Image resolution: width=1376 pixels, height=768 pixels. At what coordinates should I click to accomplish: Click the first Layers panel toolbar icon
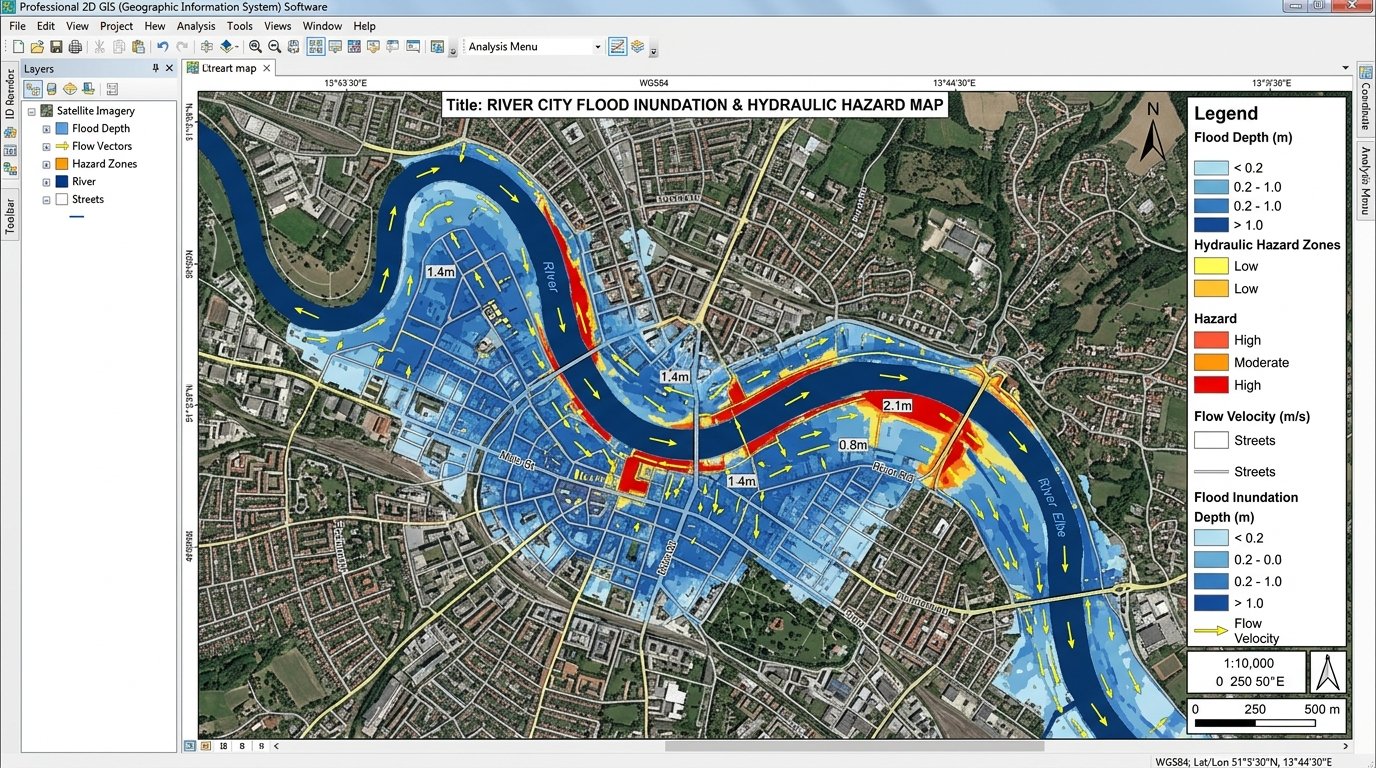pos(33,89)
